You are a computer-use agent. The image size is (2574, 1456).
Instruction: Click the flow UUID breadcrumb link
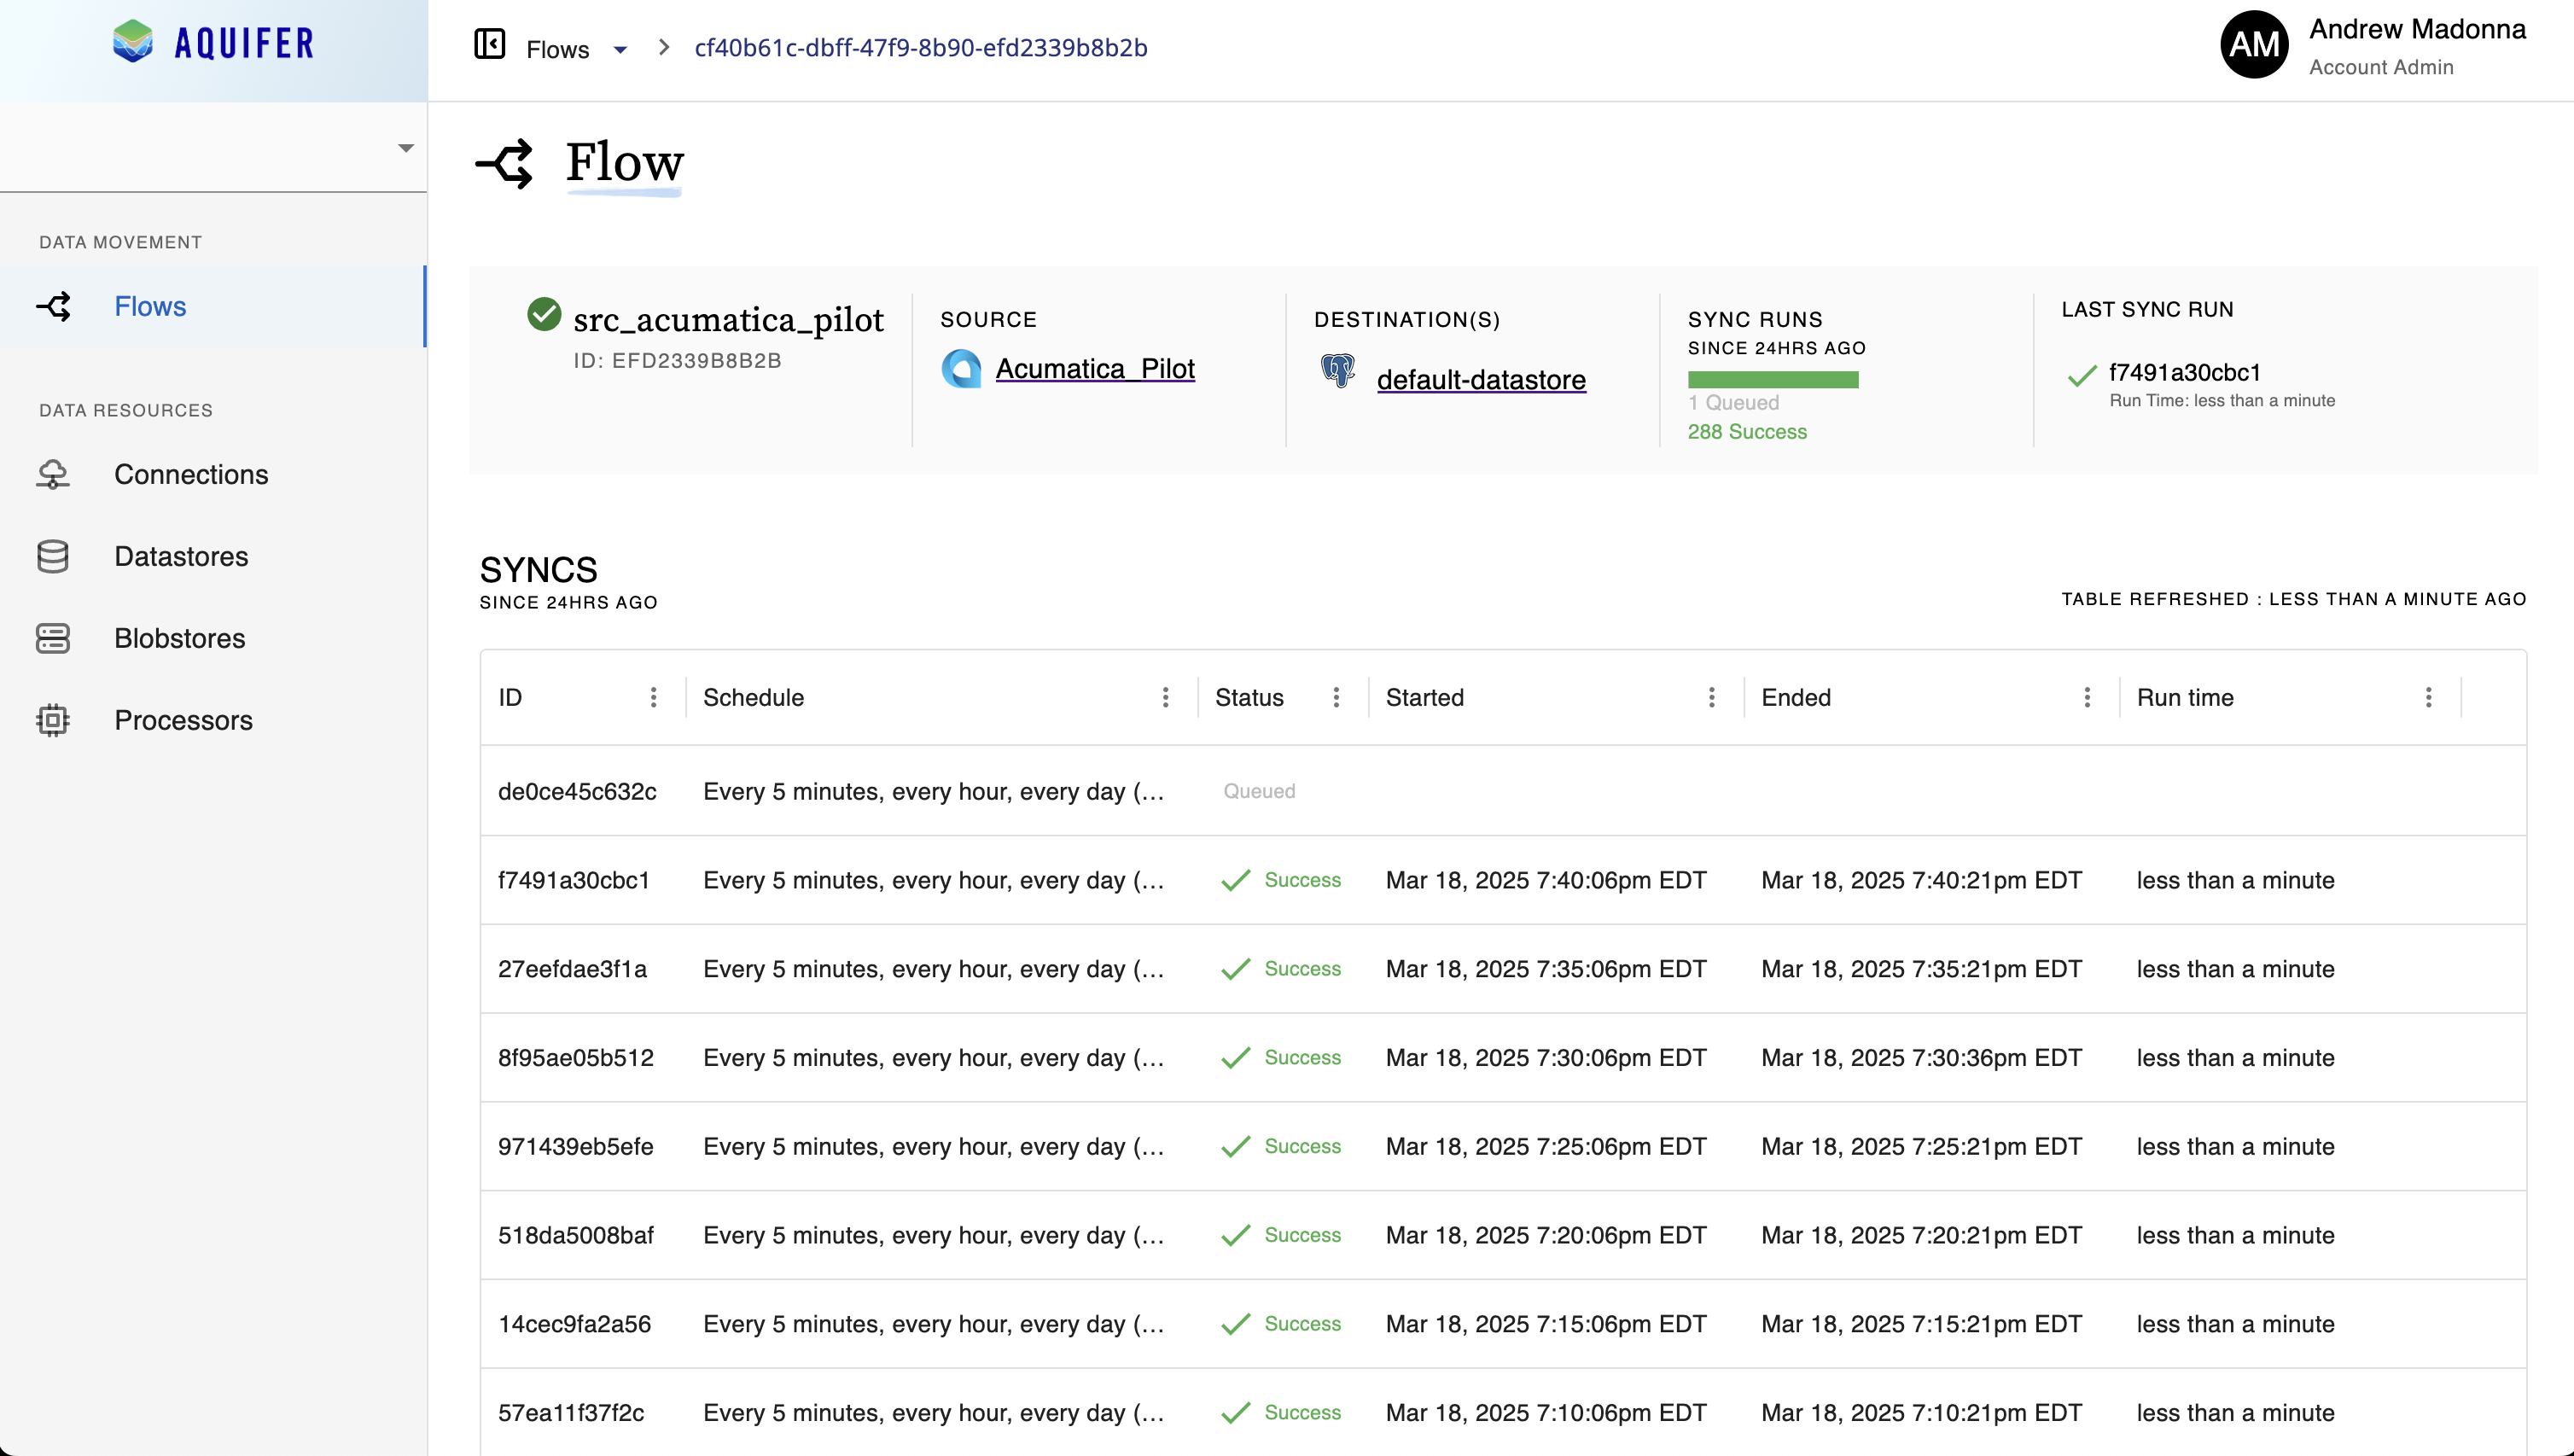coord(921,48)
